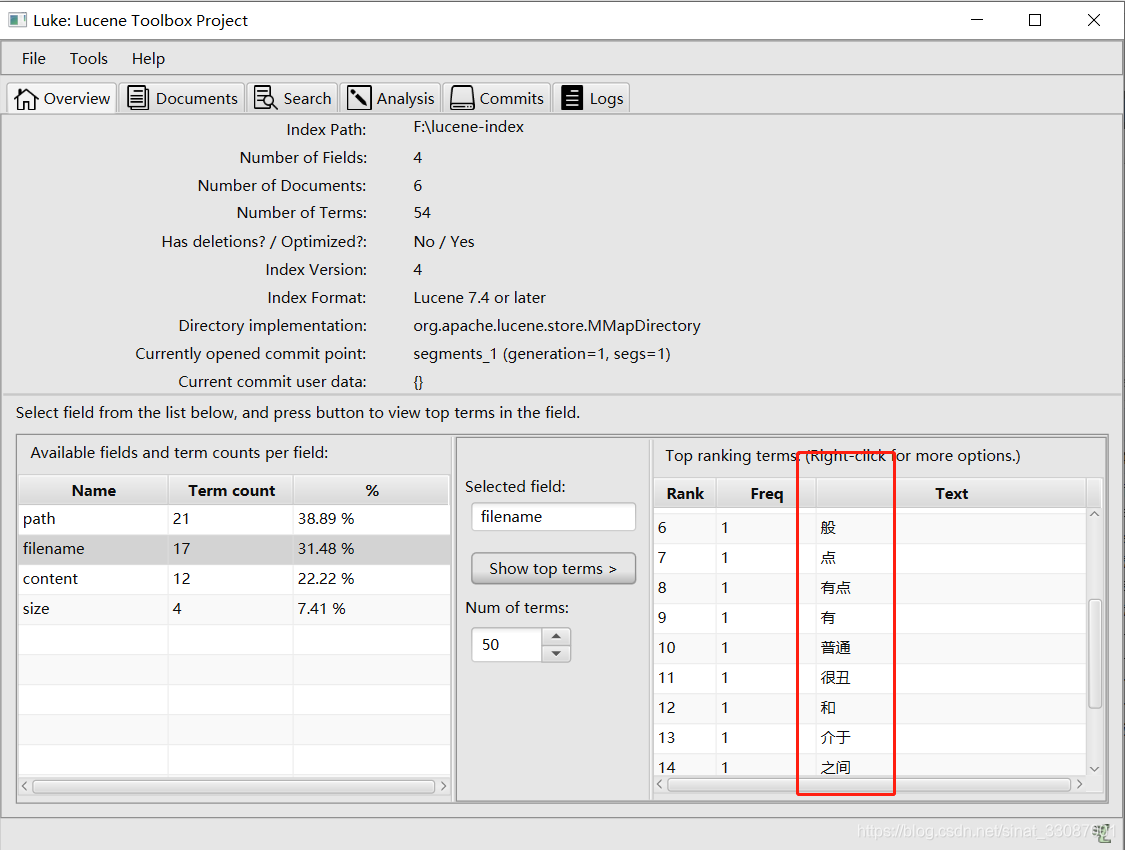Select the term 普通 at rank 10

point(870,648)
